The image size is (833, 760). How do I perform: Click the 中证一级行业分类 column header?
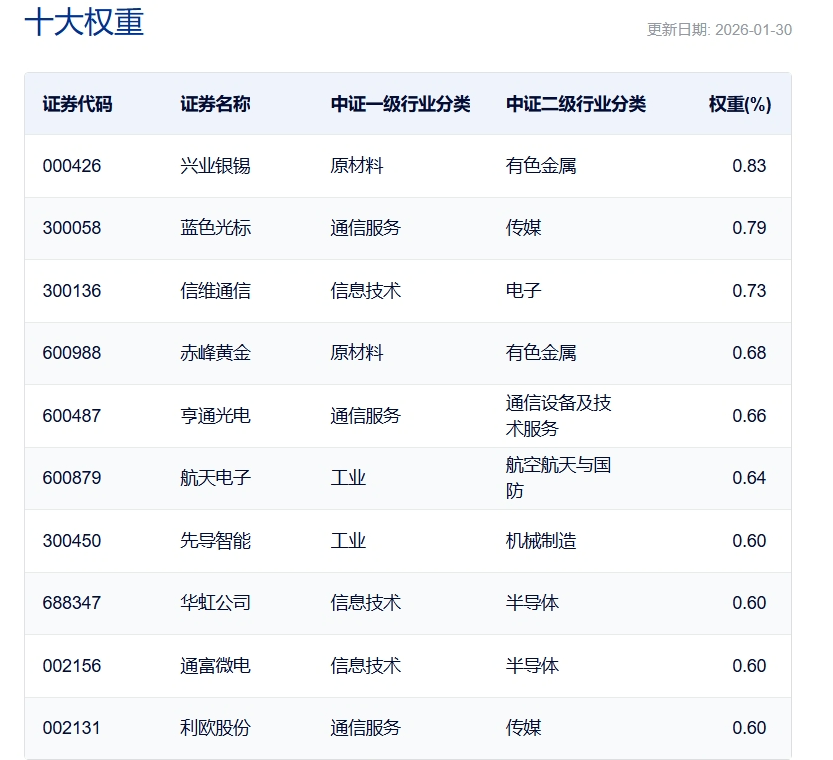pyautogui.click(x=401, y=104)
